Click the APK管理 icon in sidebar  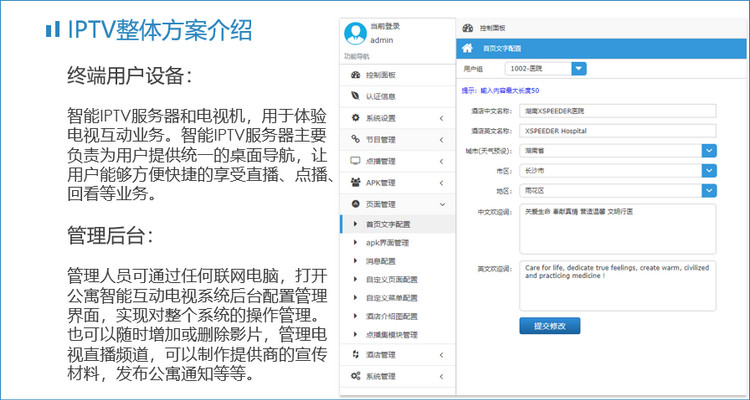(x=355, y=182)
